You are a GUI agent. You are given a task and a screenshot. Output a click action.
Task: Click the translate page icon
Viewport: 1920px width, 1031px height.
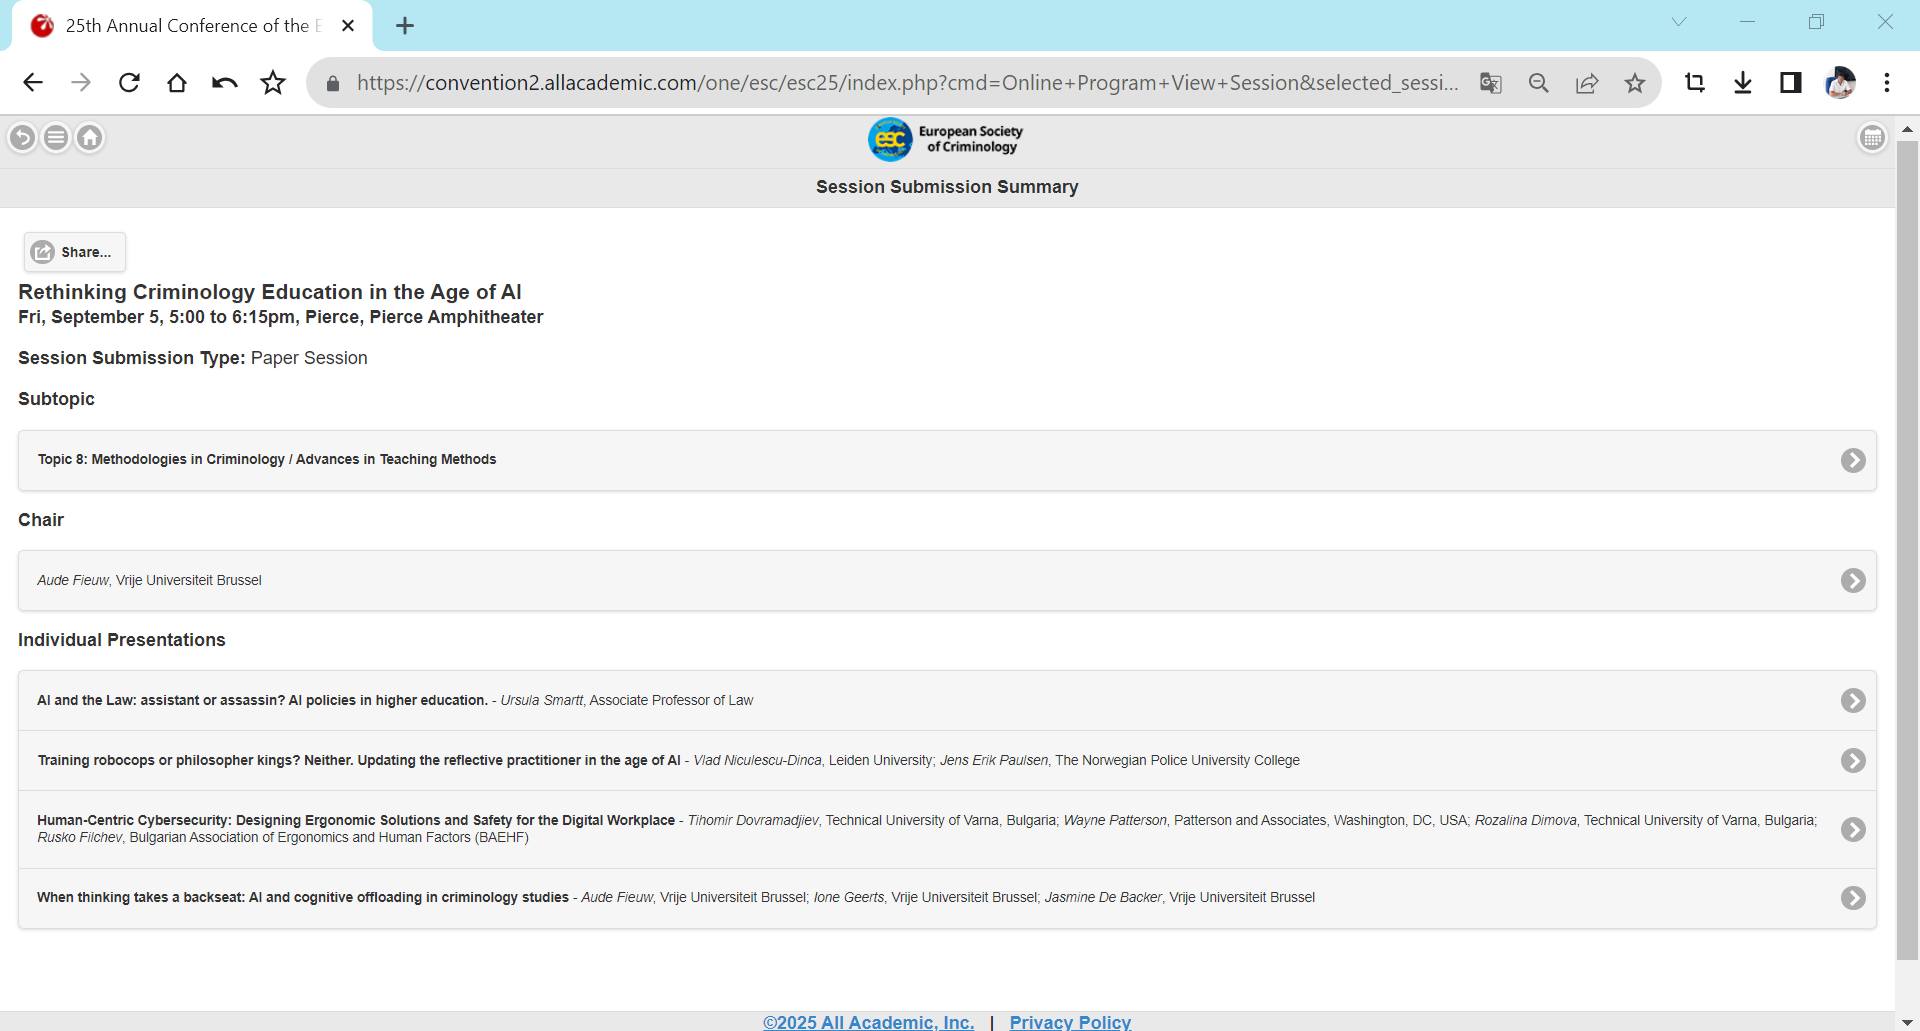[x=1491, y=83]
